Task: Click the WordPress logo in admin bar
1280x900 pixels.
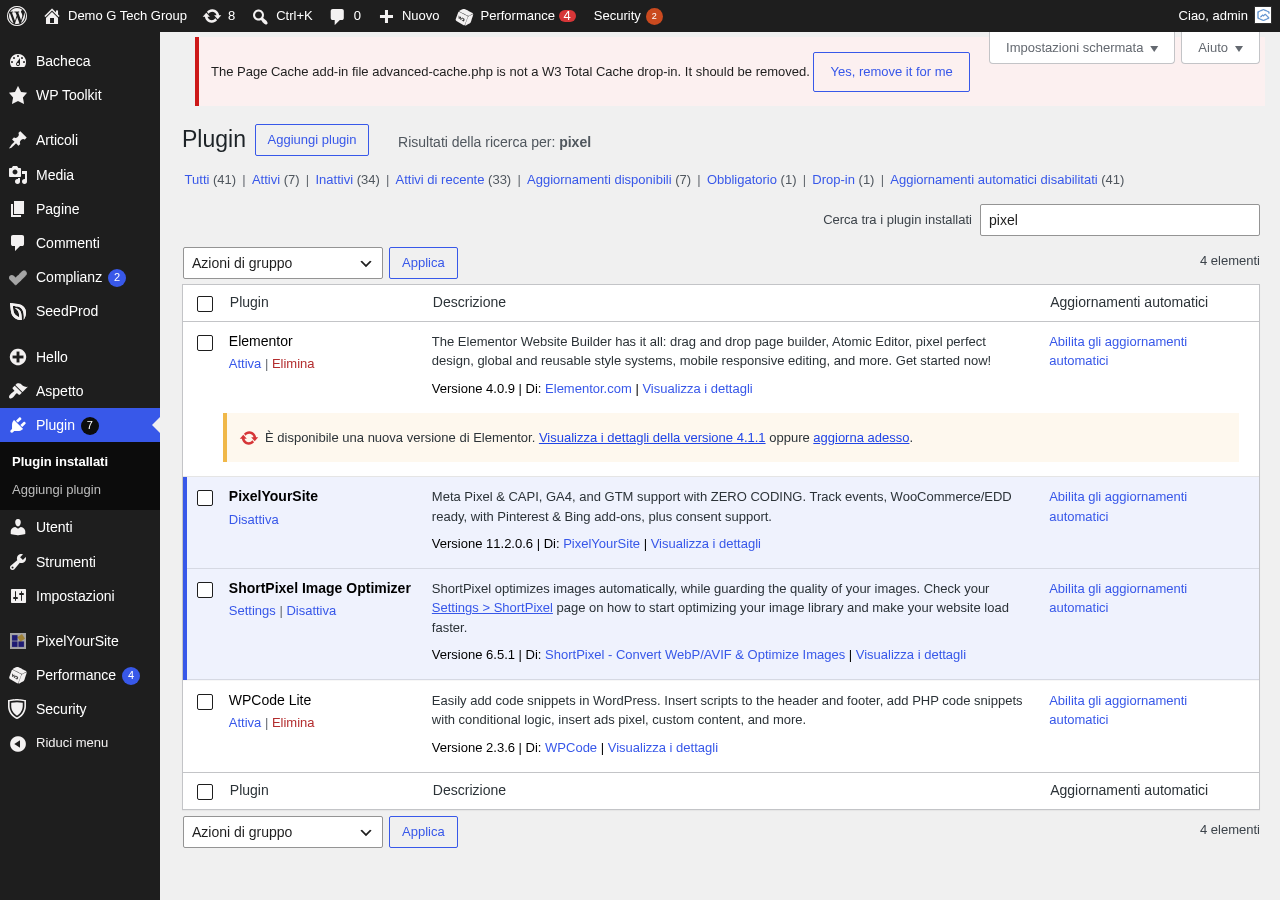Action: 17,16
